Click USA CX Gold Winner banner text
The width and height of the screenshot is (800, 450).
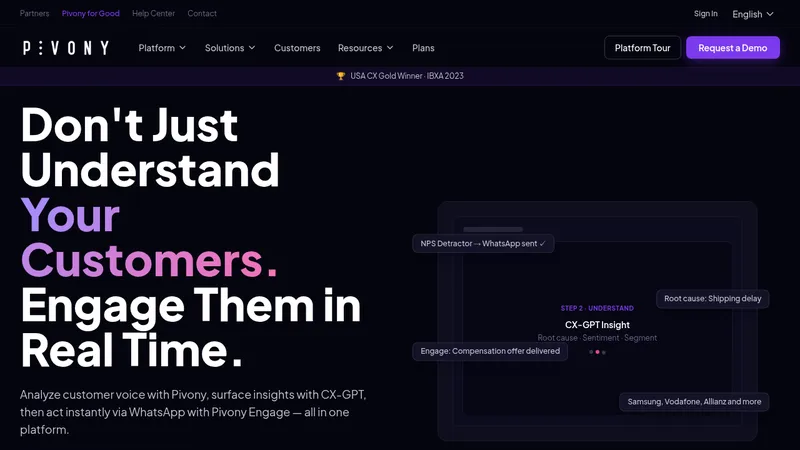click(407, 76)
